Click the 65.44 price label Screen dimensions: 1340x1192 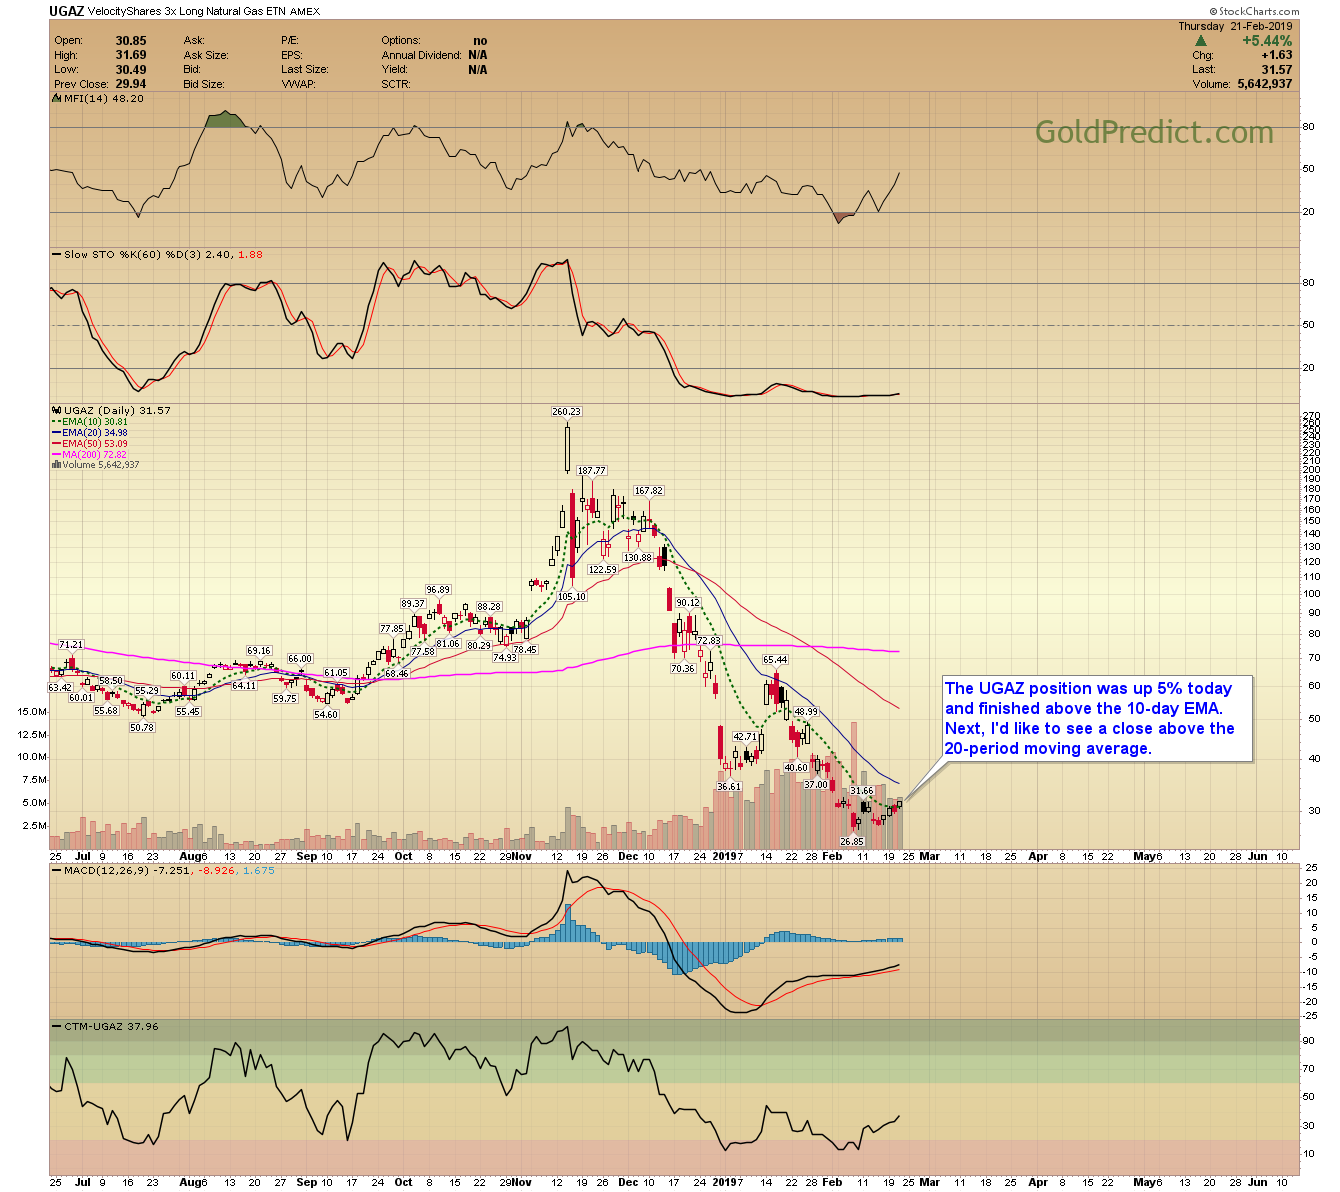click(775, 659)
